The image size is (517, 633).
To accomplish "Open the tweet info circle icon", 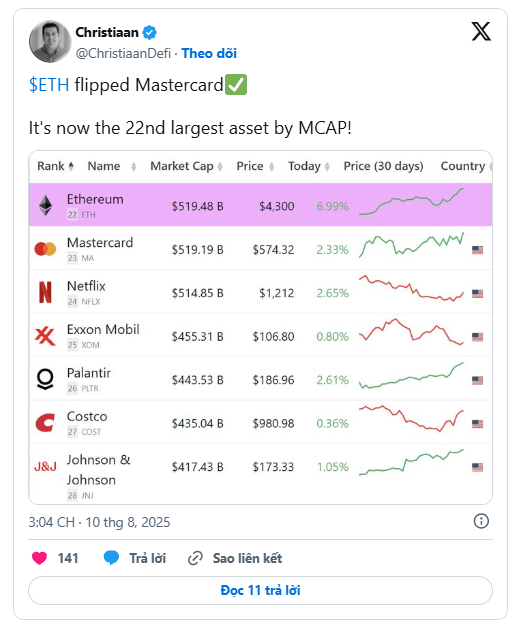I will (481, 521).
